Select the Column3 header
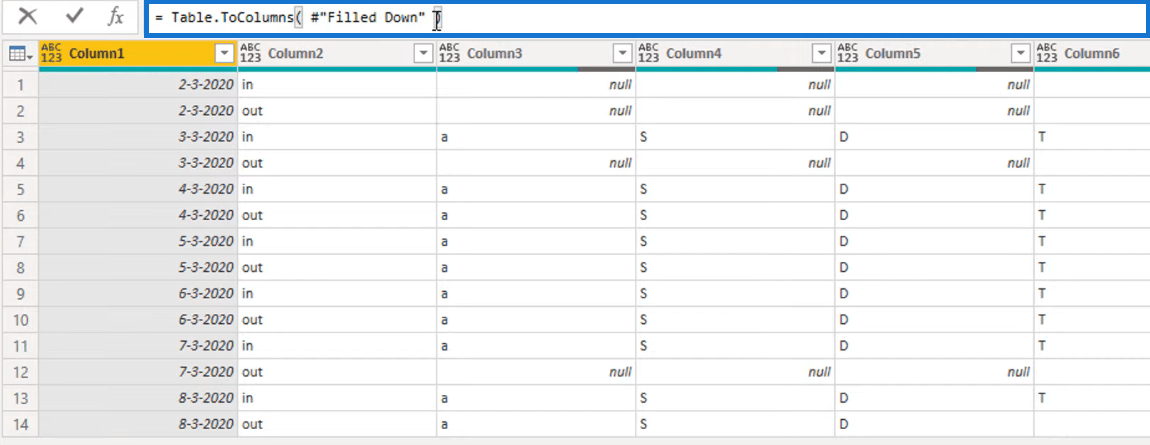The width and height of the screenshot is (1150, 445). pos(537,54)
